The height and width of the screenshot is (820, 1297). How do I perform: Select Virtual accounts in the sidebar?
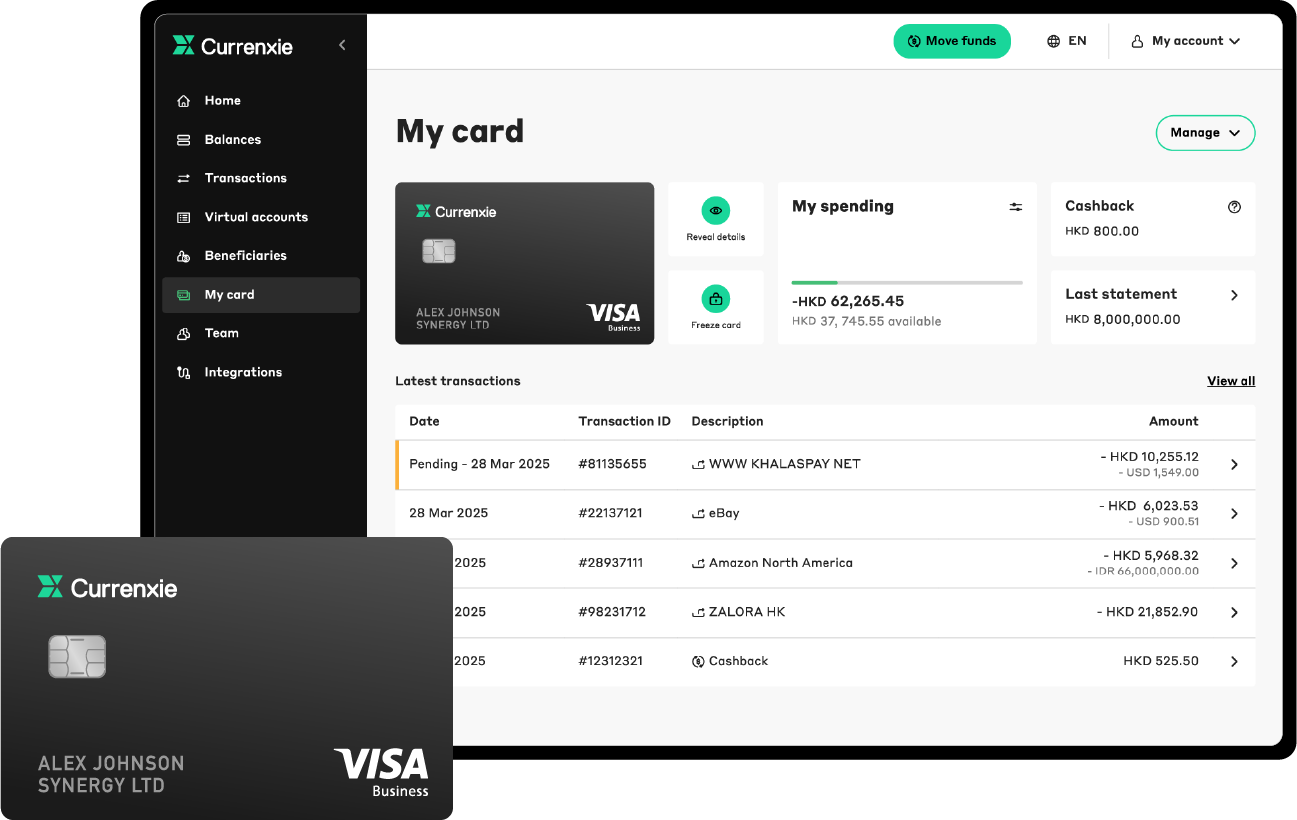[x=256, y=217]
